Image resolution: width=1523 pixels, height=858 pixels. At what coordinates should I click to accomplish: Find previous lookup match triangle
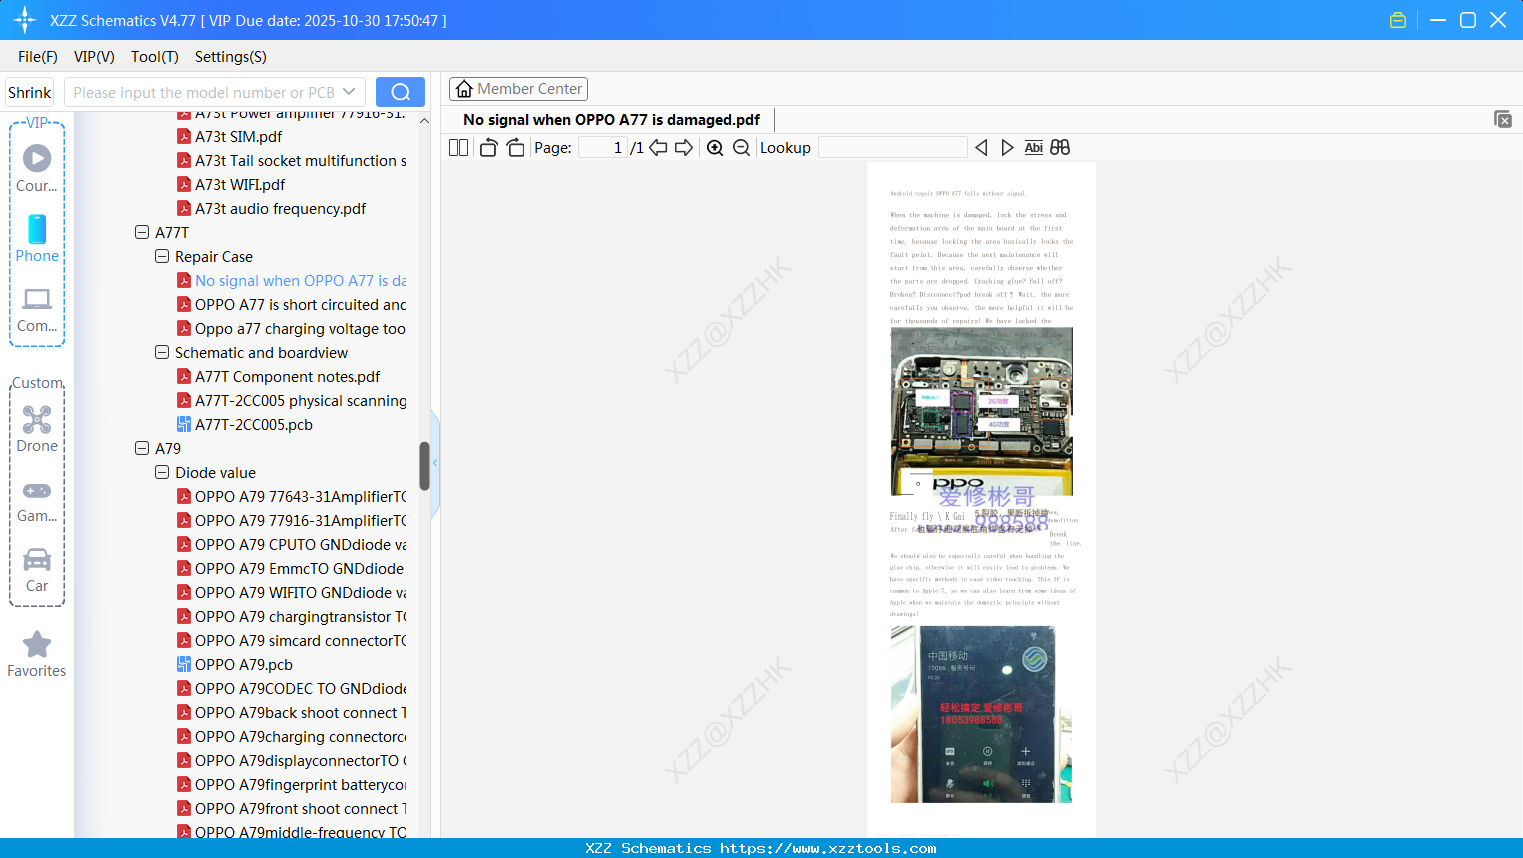(x=981, y=148)
